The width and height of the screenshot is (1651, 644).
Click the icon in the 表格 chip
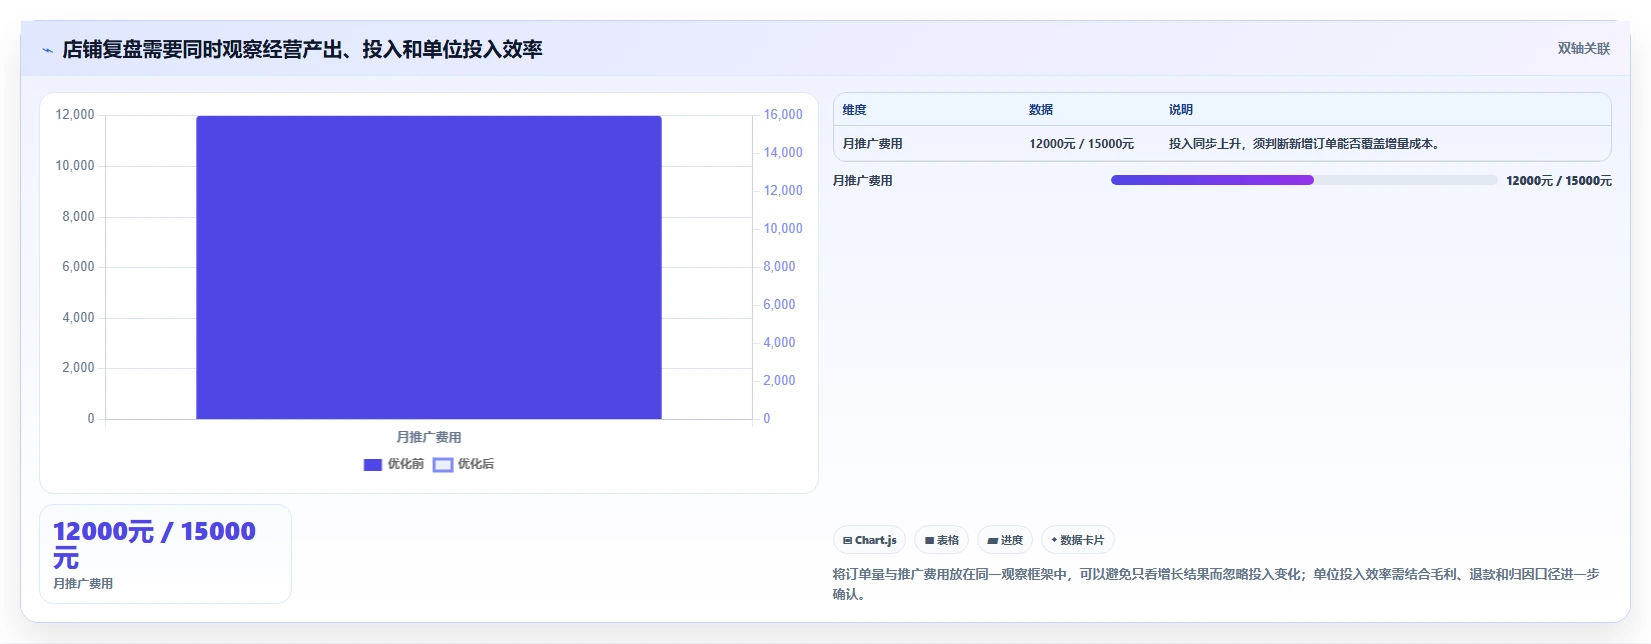click(x=930, y=541)
